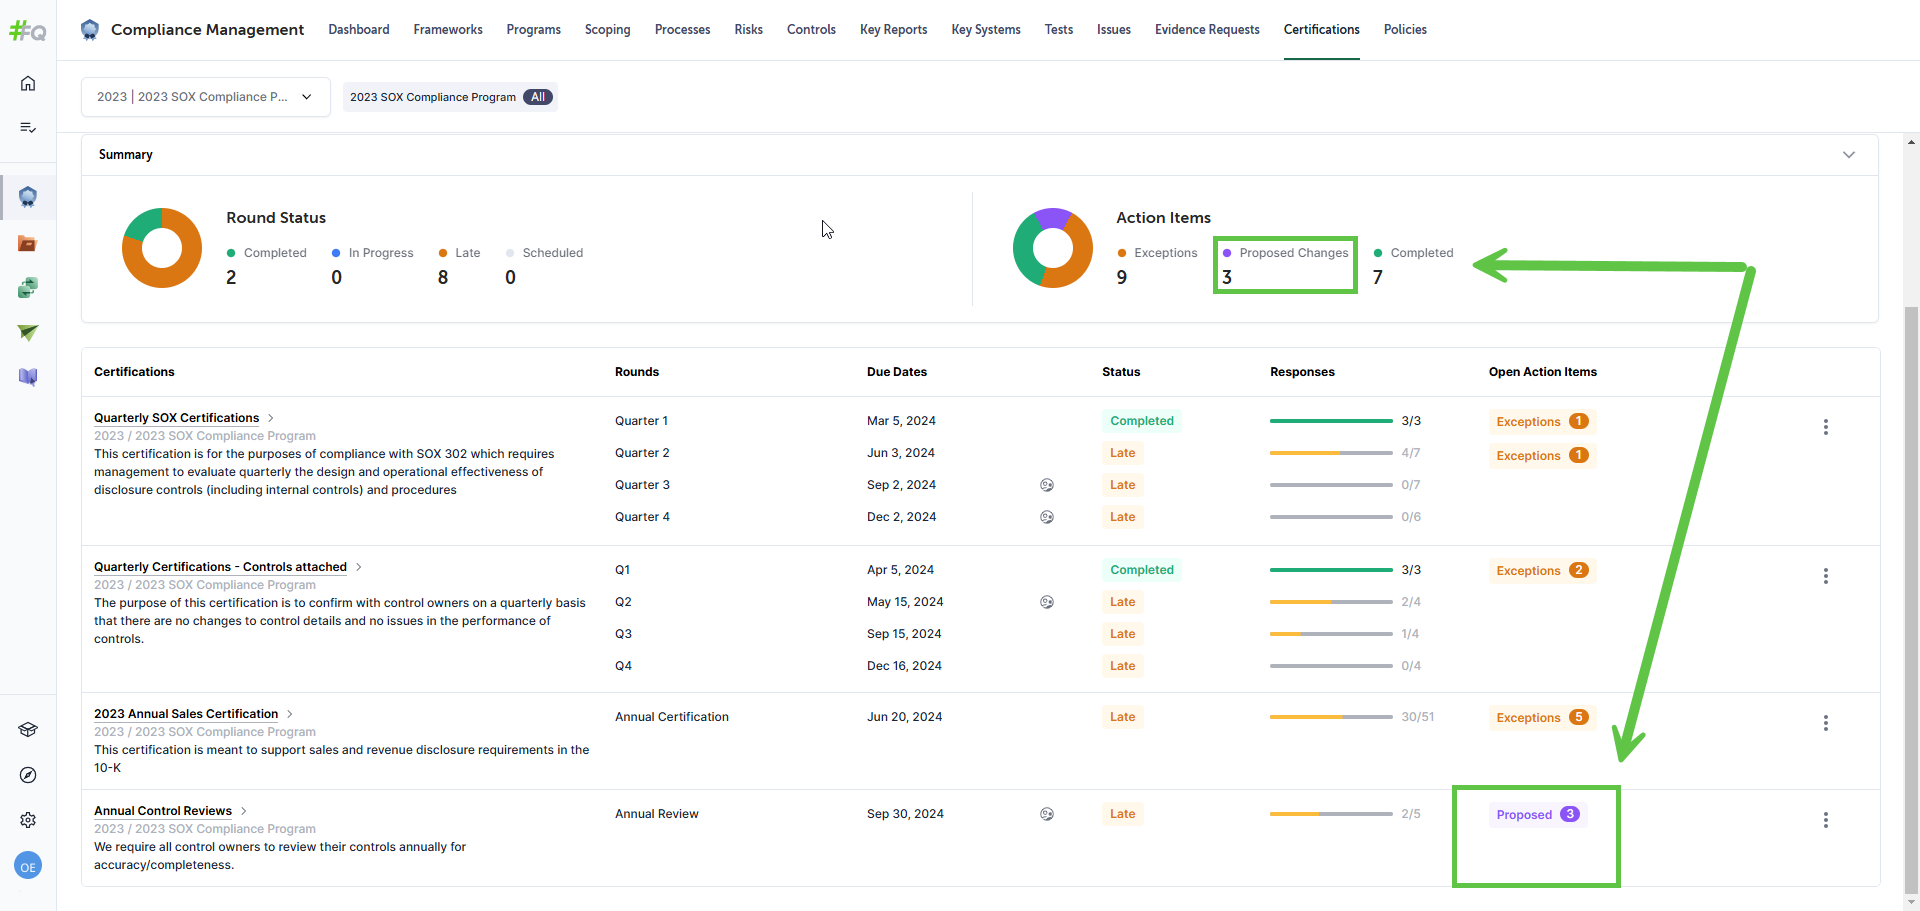
Task: Open three-dot menu for Annual Control Reviews
Action: (1825, 820)
